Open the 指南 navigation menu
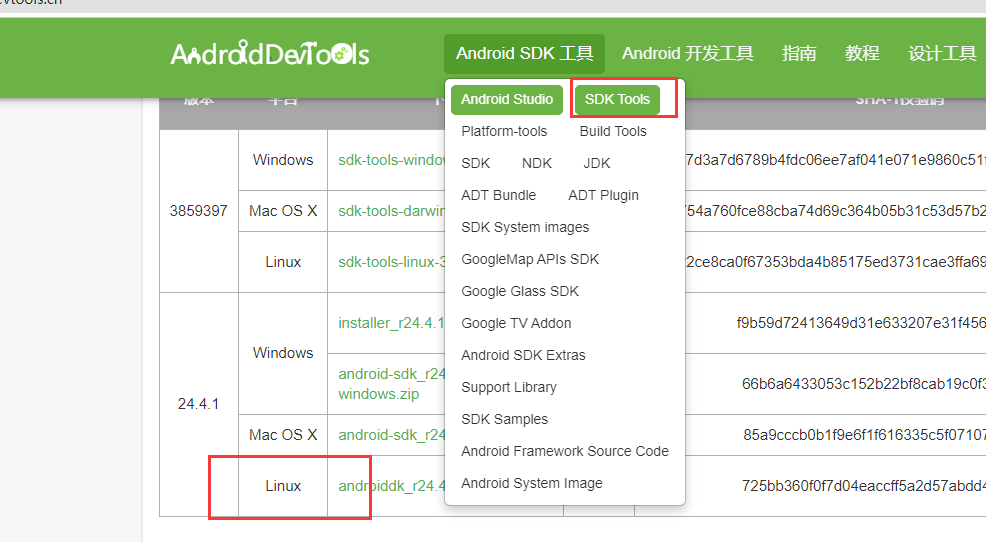986x542 pixels. pos(799,54)
